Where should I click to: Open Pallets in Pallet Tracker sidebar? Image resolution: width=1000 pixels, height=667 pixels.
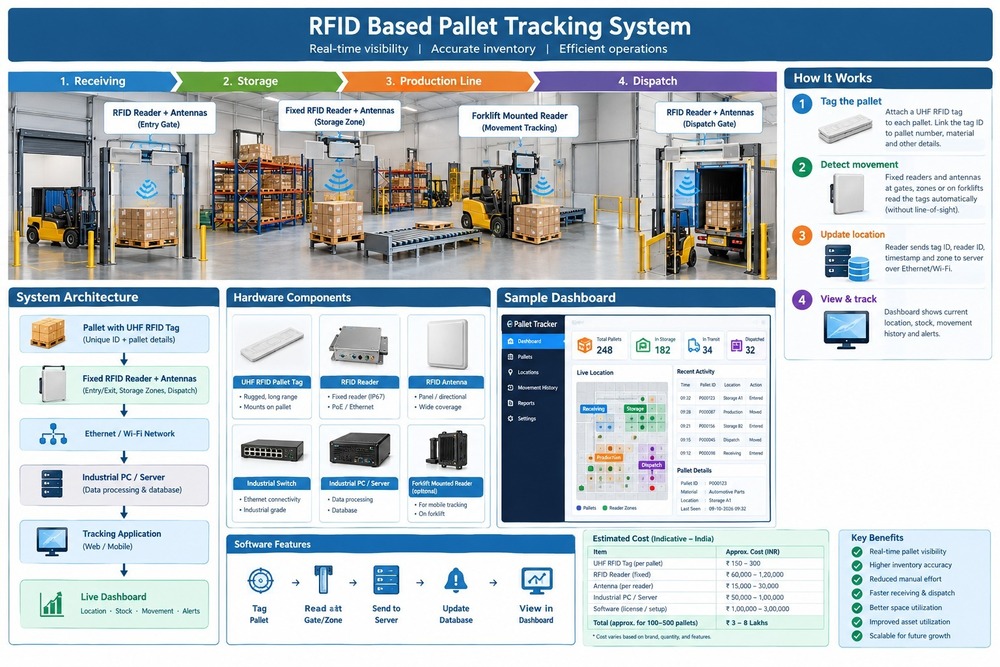533,356
